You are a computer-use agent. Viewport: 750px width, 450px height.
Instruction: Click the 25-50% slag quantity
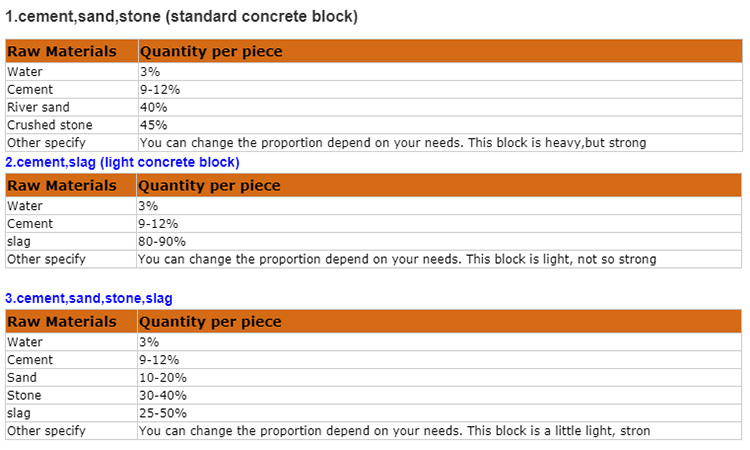(x=162, y=413)
